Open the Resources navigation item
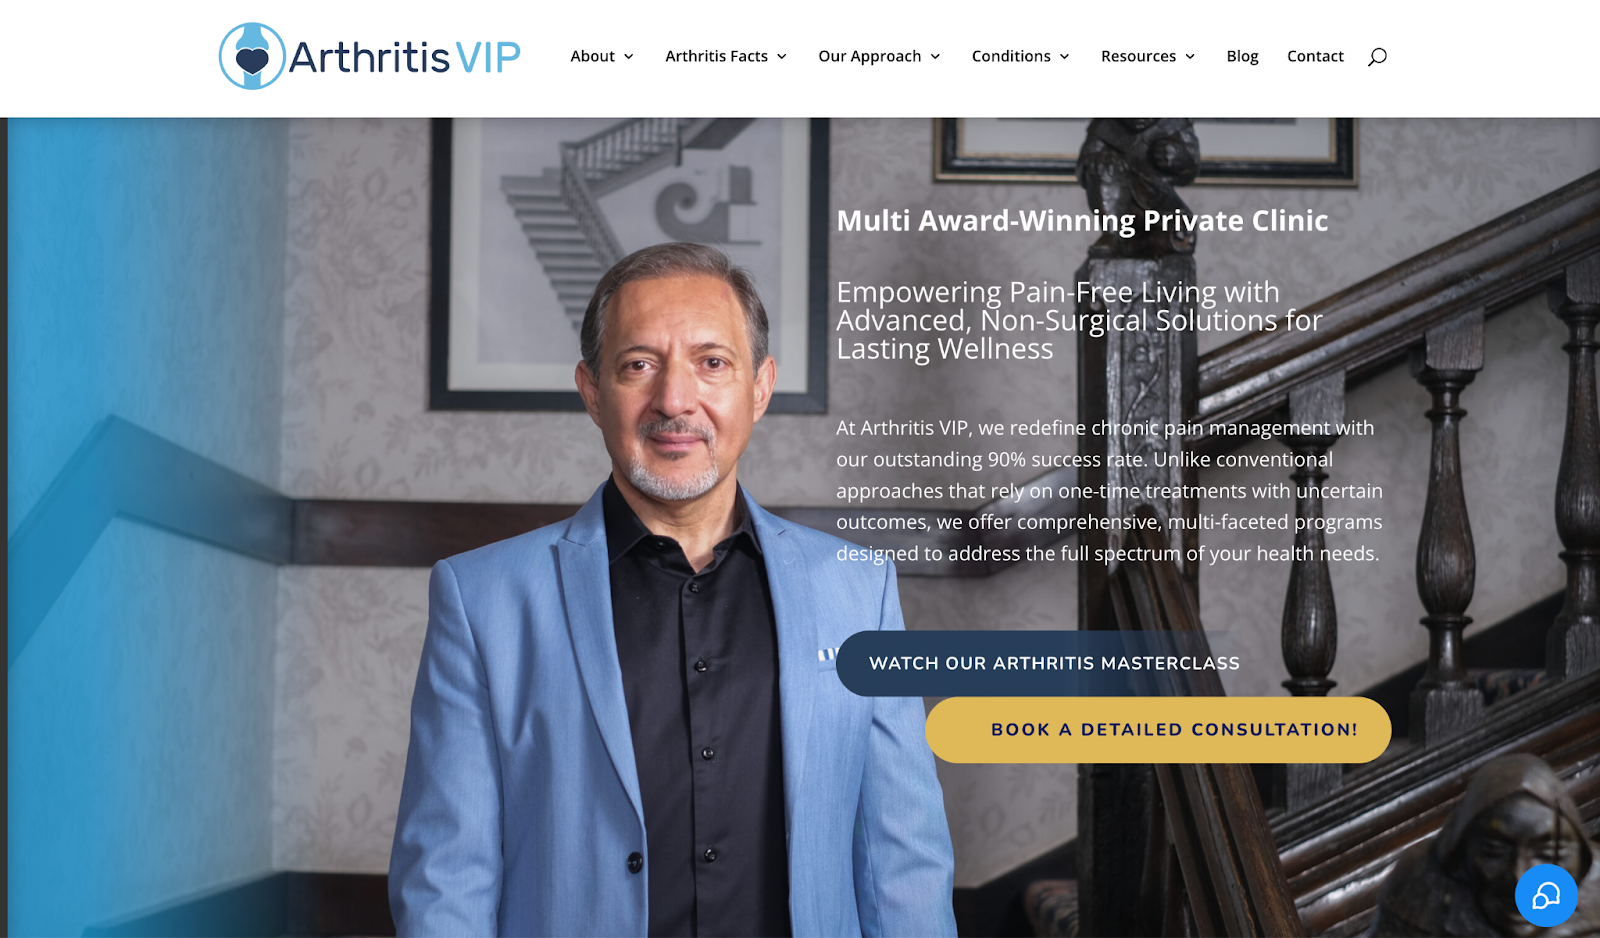 point(1138,56)
